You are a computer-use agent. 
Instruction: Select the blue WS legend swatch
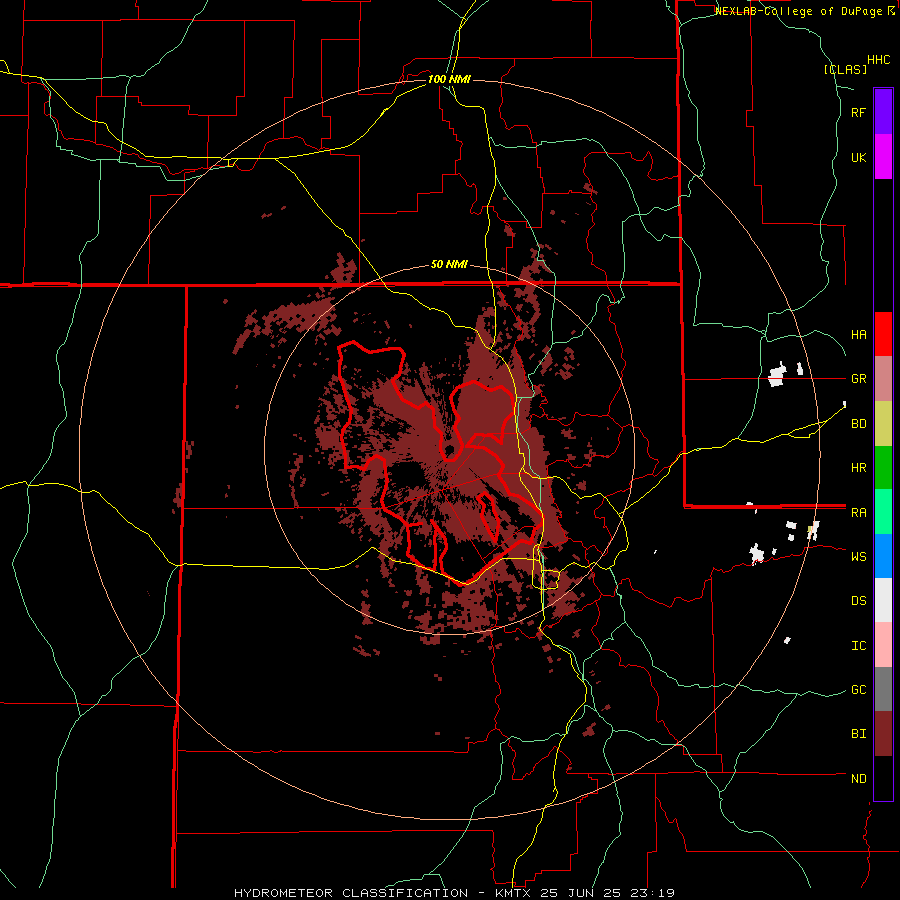[883, 556]
